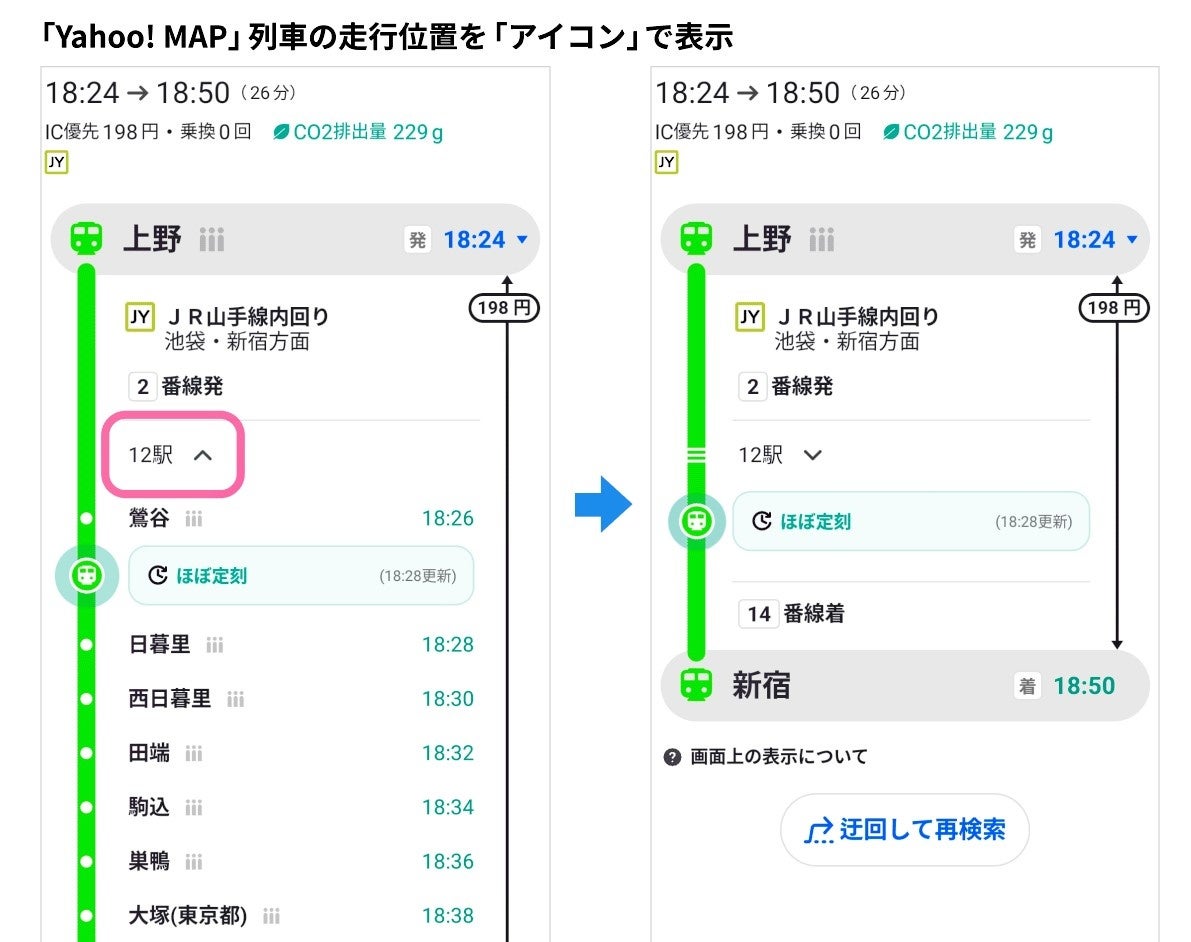
Task: Click congestion icon next to 鶯谷
Action: (194, 519)
